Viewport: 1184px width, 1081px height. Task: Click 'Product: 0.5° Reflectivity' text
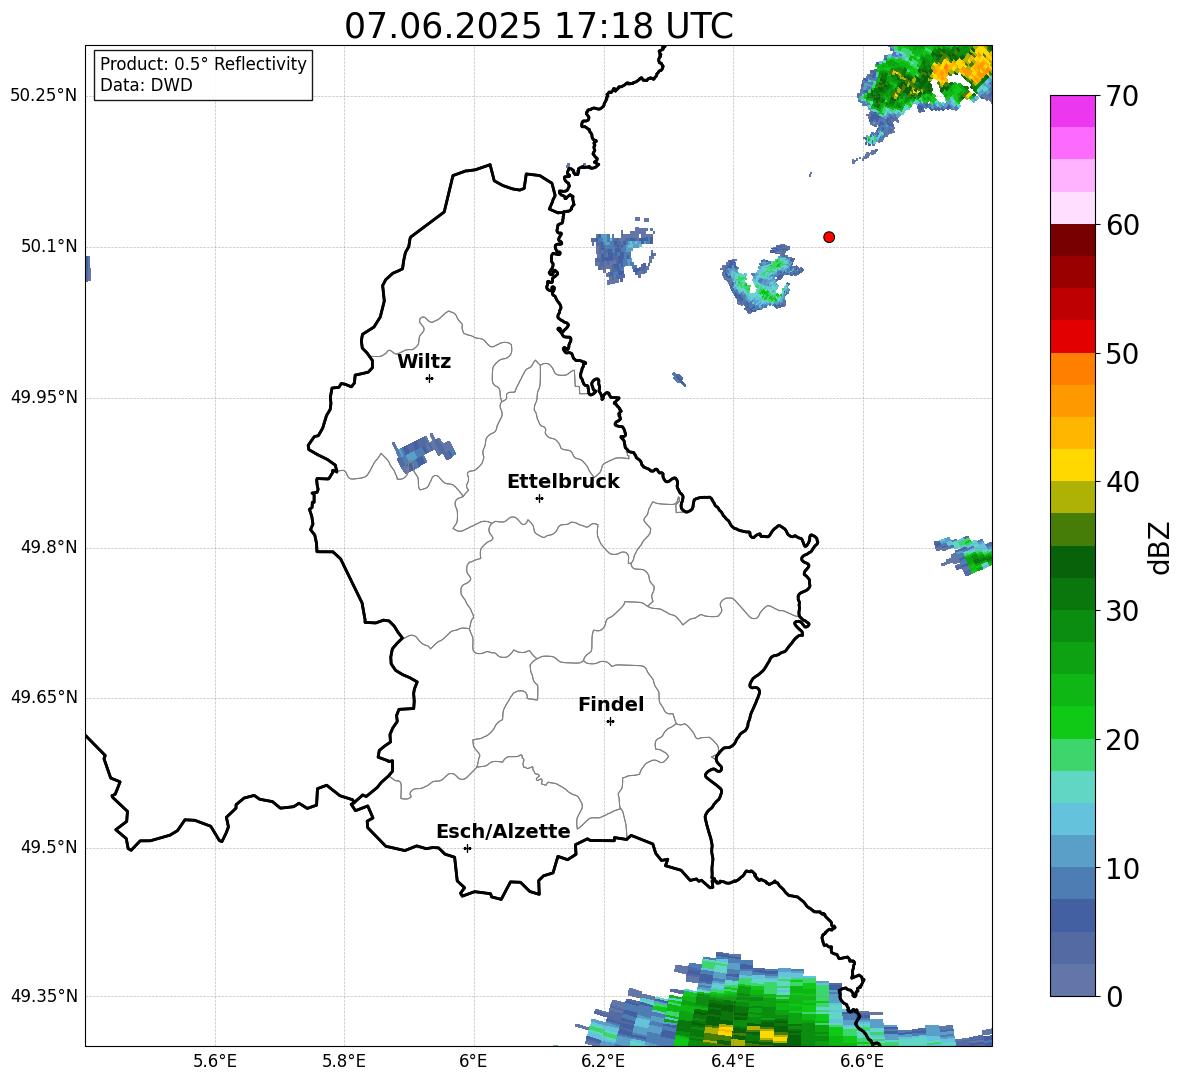tap(203, 64)
